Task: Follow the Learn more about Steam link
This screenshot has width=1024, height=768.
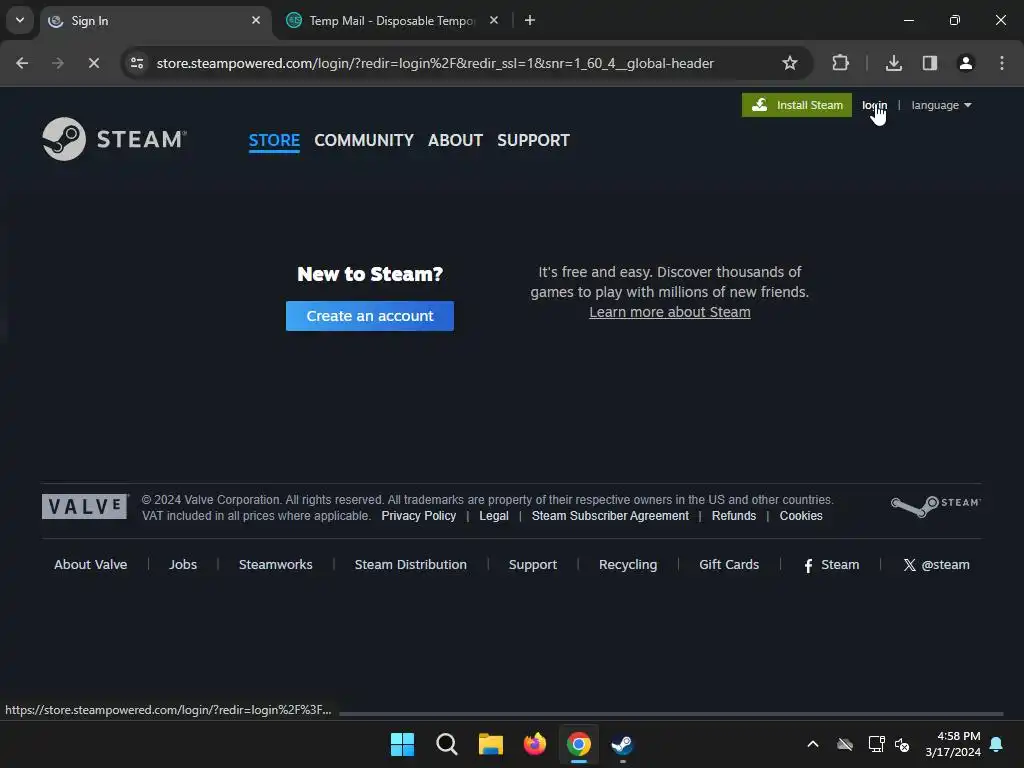Action: (x=669, y=312)
